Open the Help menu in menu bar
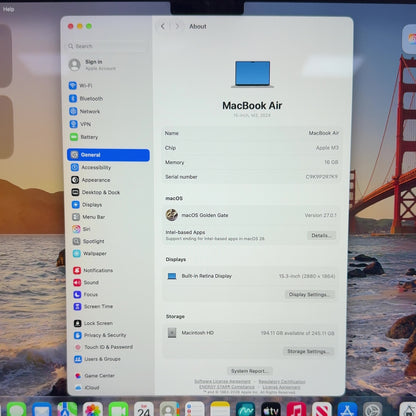The width and height of the screenshot is (416, 416). tap(8, 9)
